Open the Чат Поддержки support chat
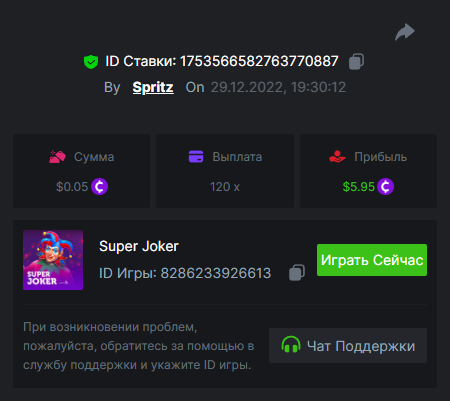 [348, 346]
